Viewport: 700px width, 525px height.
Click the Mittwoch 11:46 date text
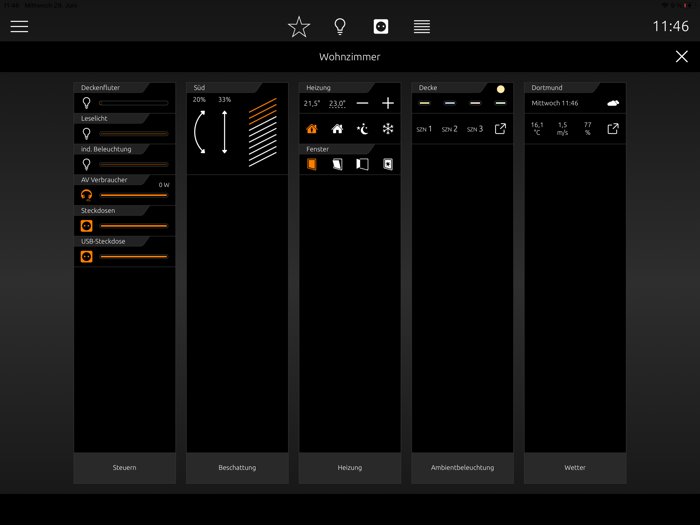554,103
